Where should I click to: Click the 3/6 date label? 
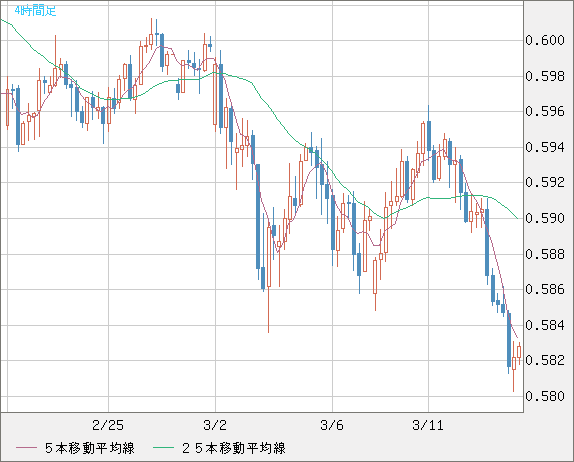click(332, 425)
